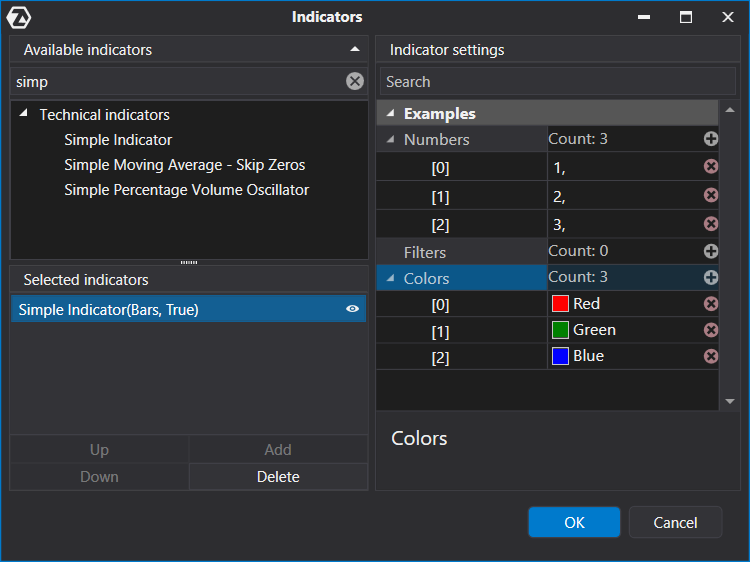Remove the Green color entry
750x562 pixels.
[x=710, y=330]
